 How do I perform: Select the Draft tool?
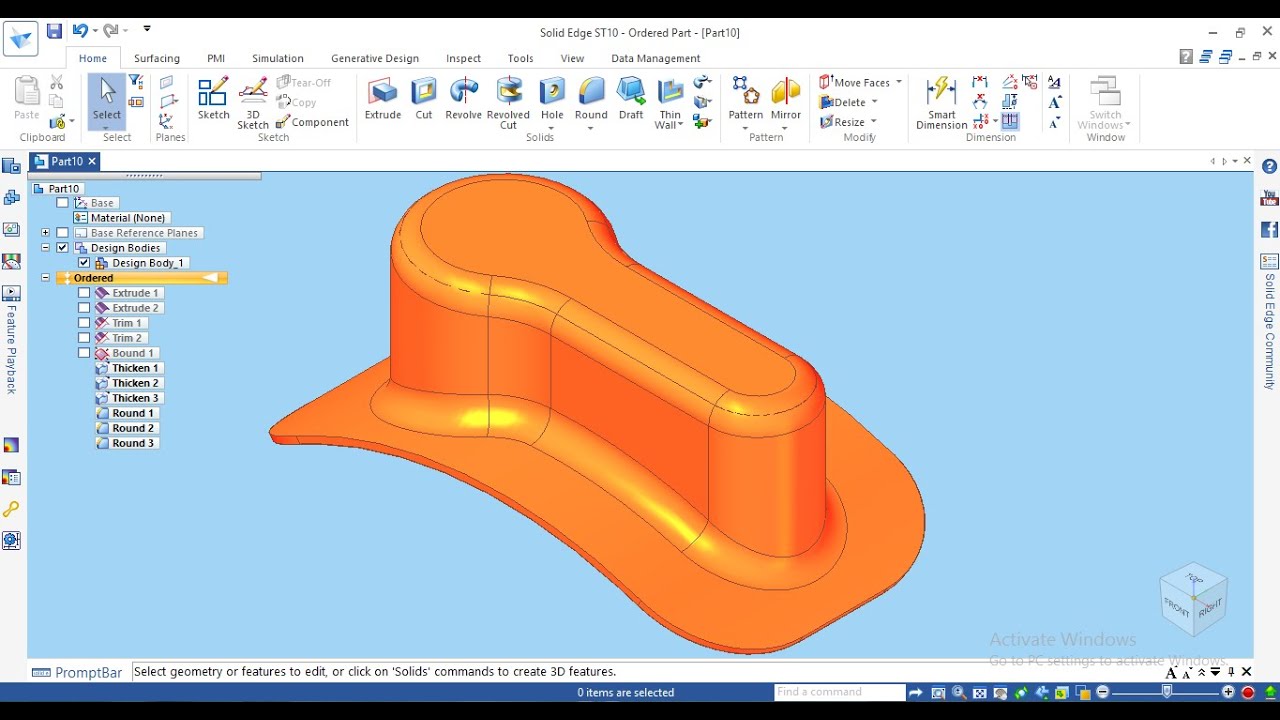(631, 100)
